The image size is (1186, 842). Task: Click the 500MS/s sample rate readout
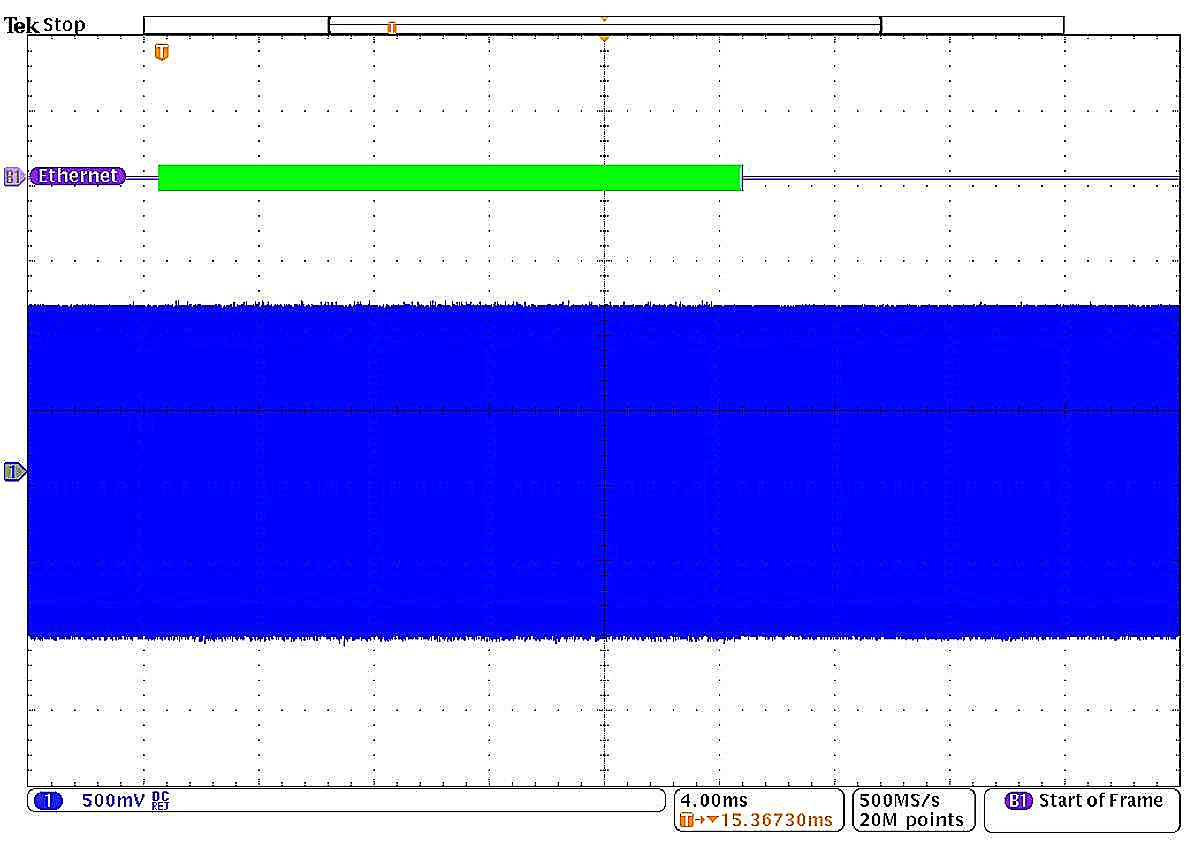pyautogui.click(x=899, y=800)
